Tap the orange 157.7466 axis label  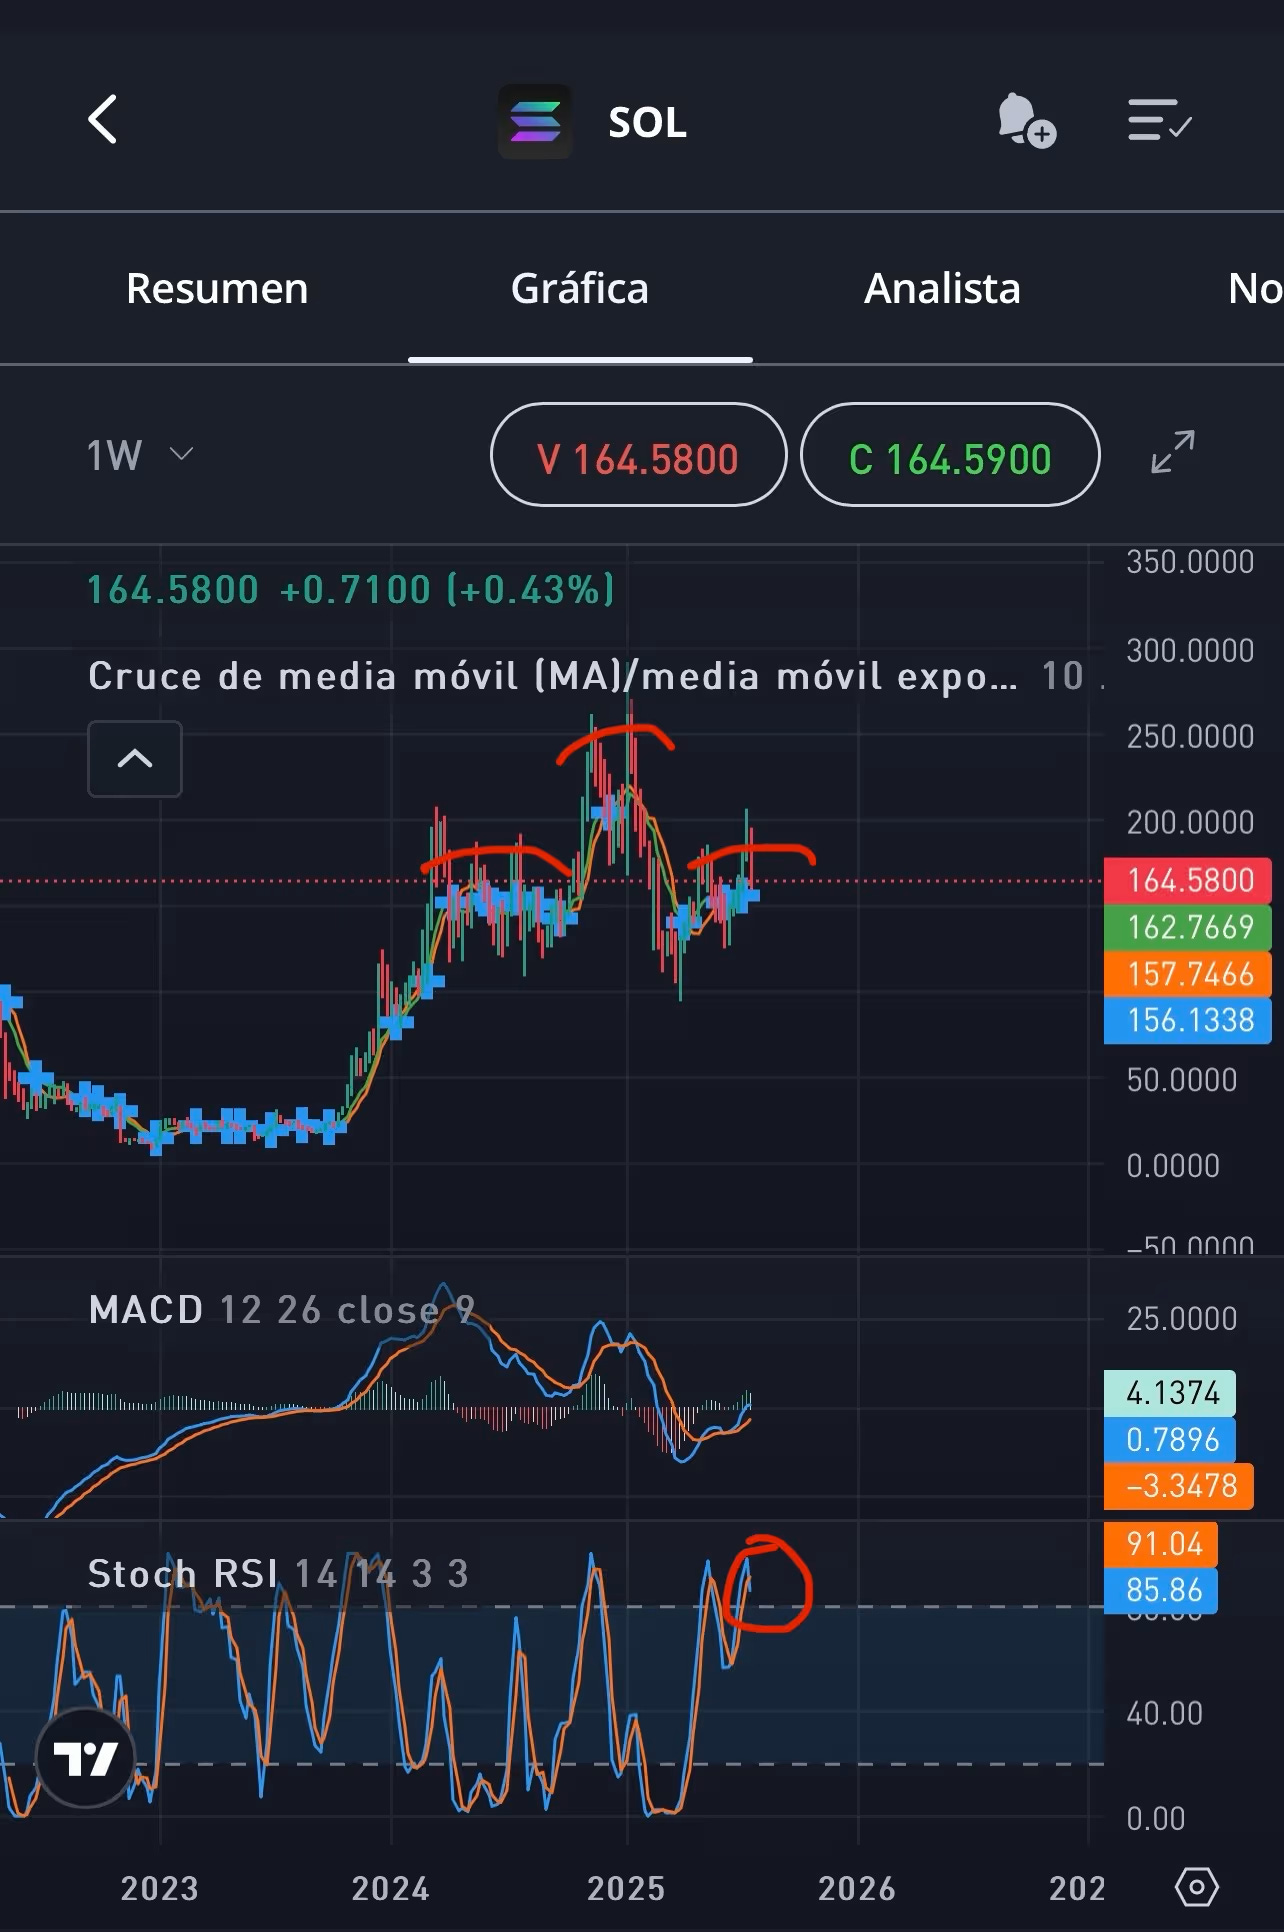click(1187, 974)
